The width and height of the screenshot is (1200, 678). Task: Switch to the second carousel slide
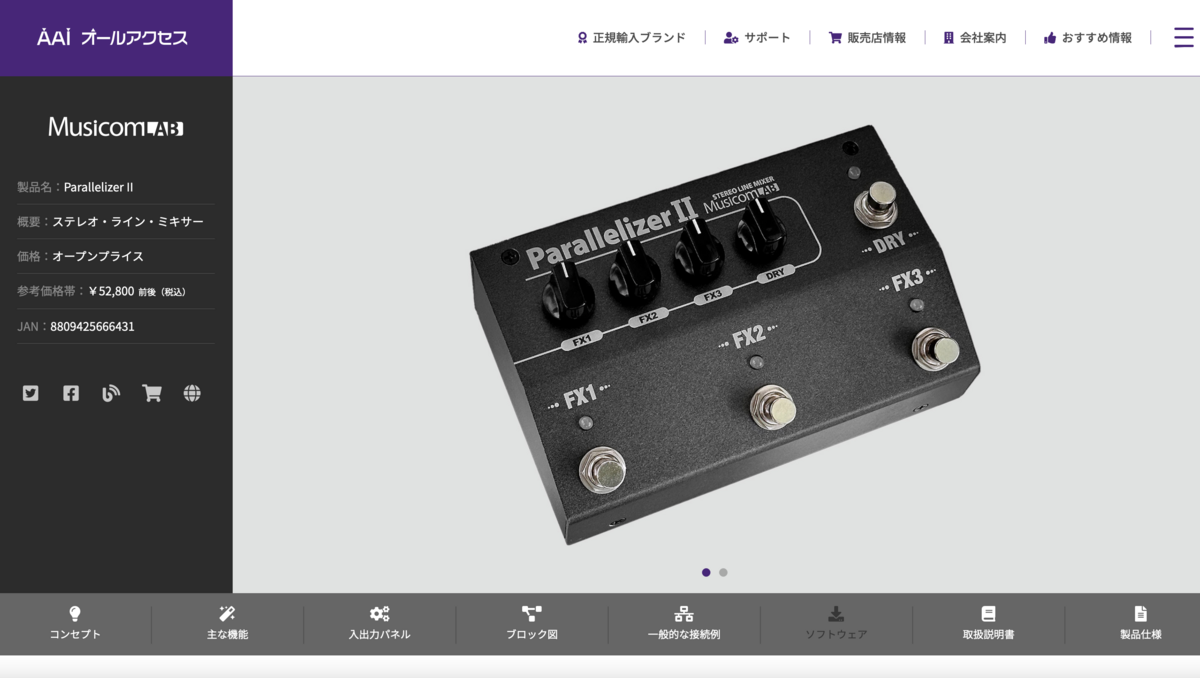pos(722,571)
